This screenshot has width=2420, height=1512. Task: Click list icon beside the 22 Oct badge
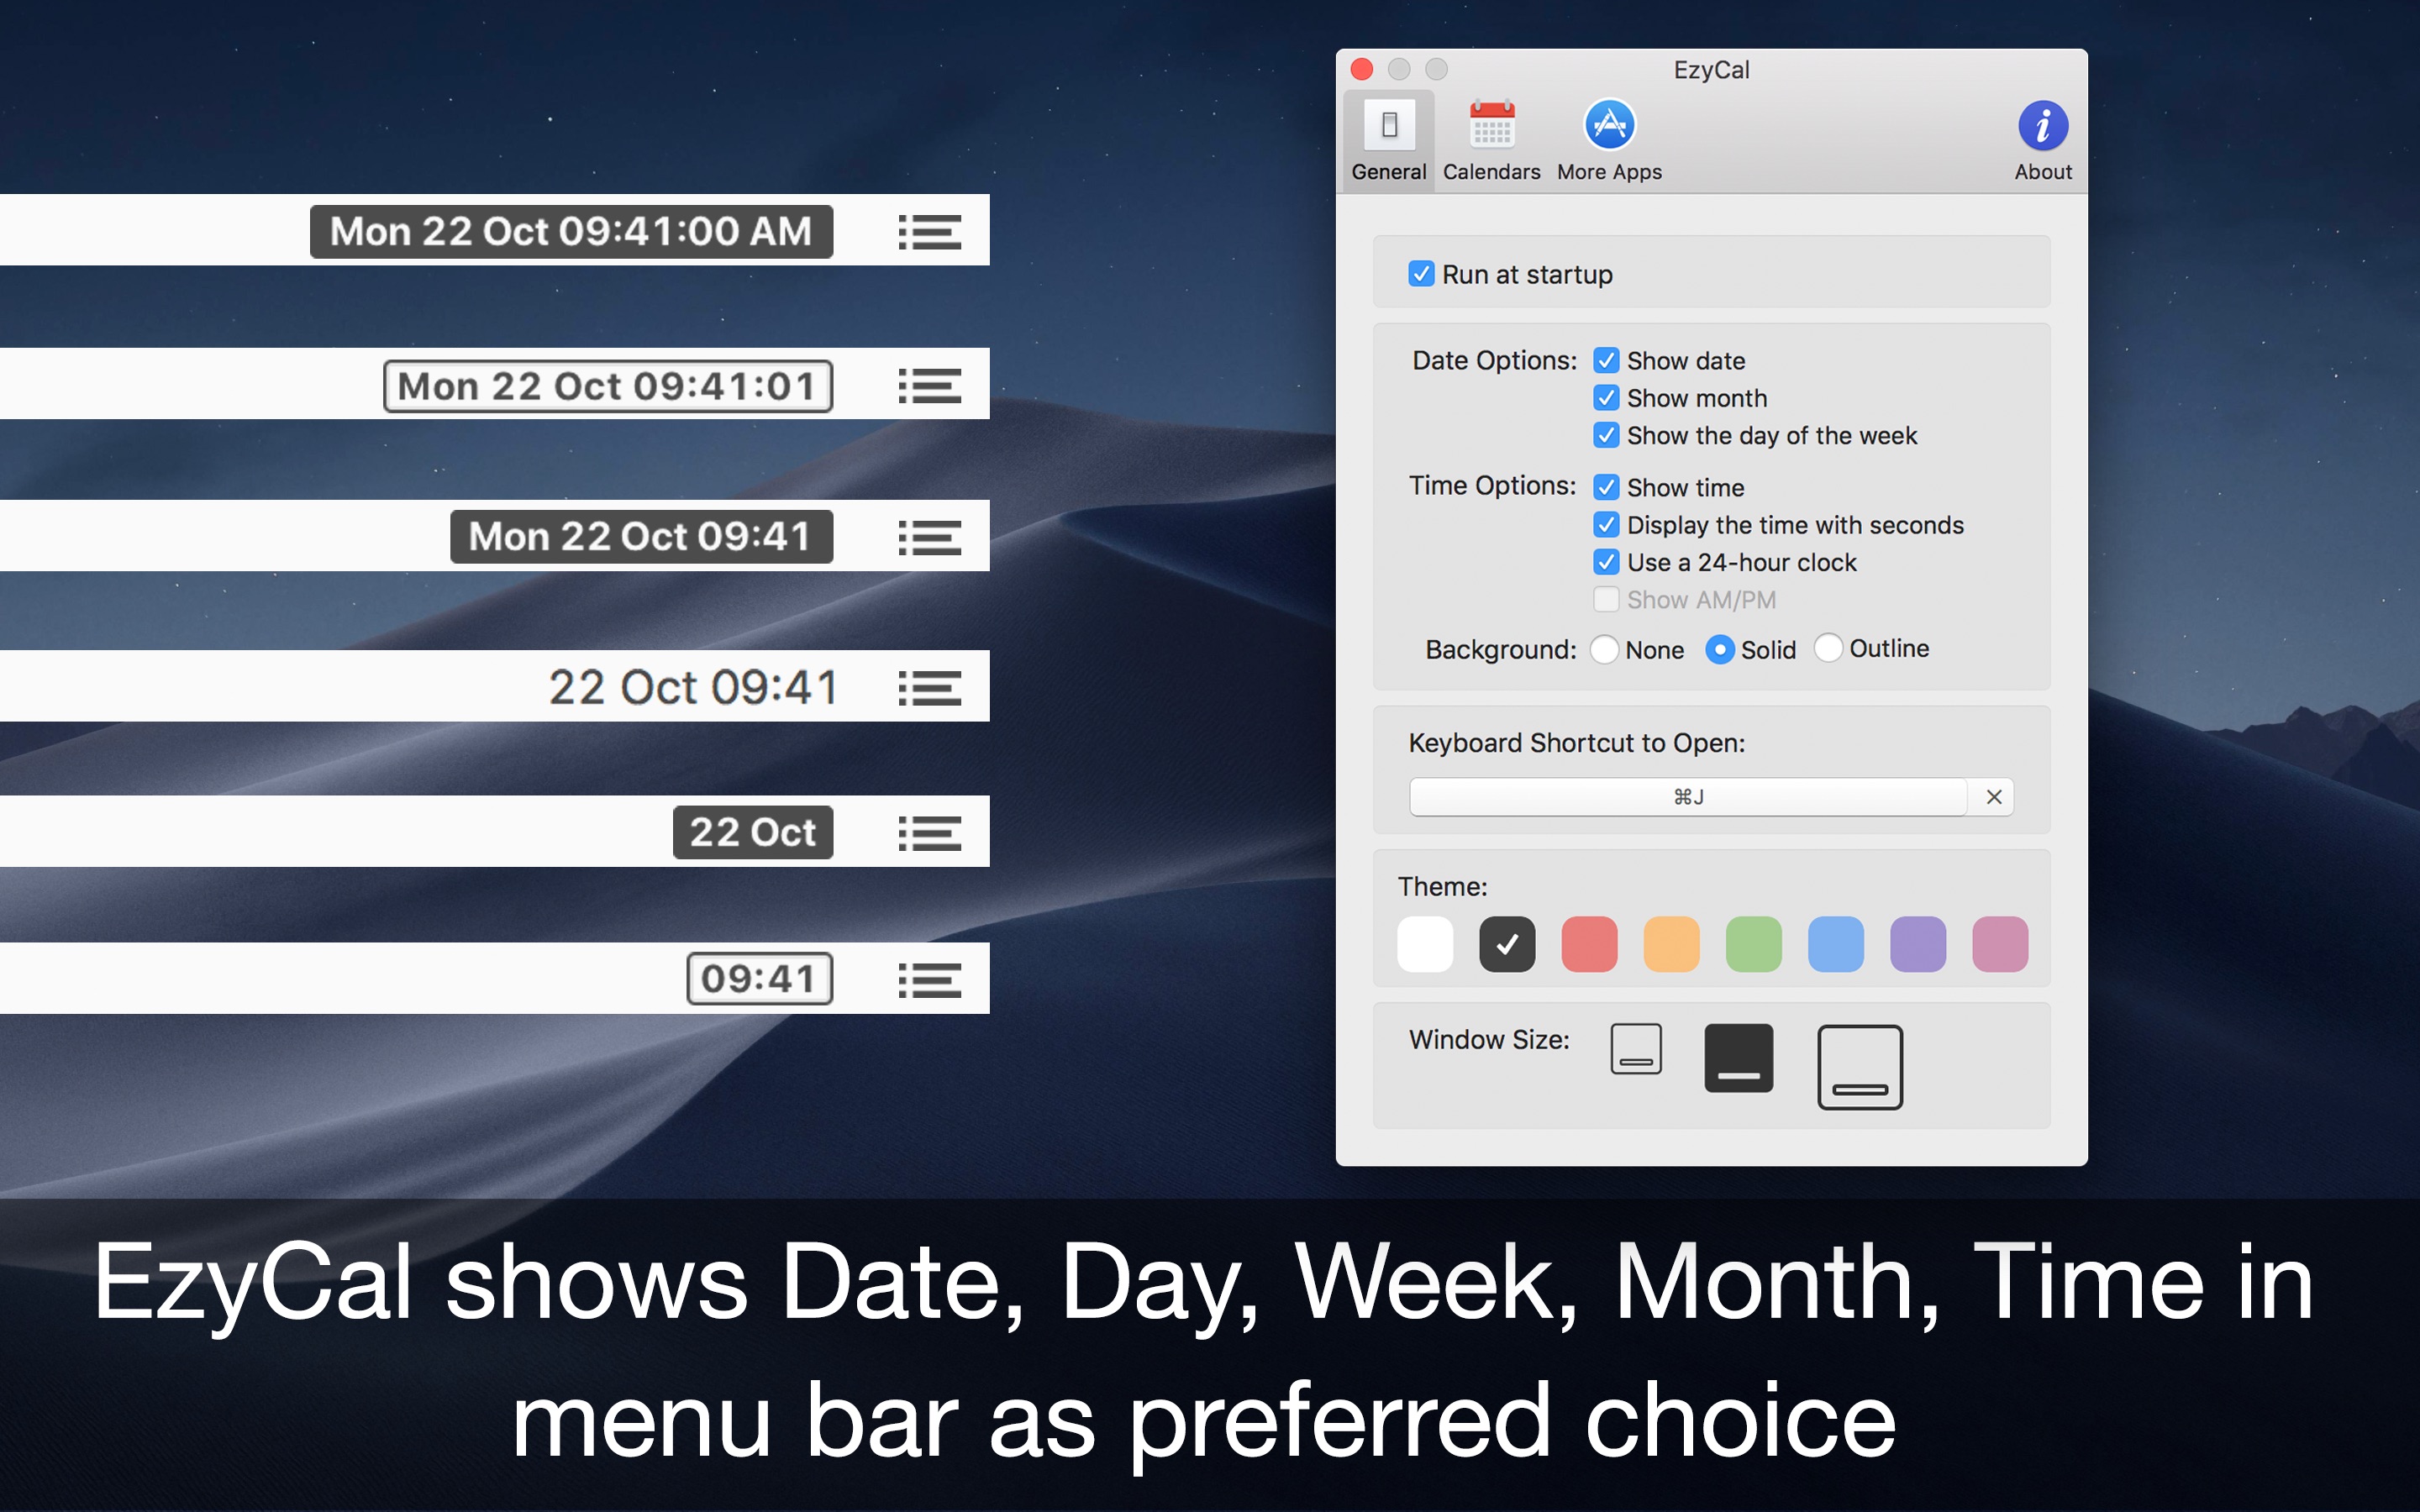click(929, 833)
